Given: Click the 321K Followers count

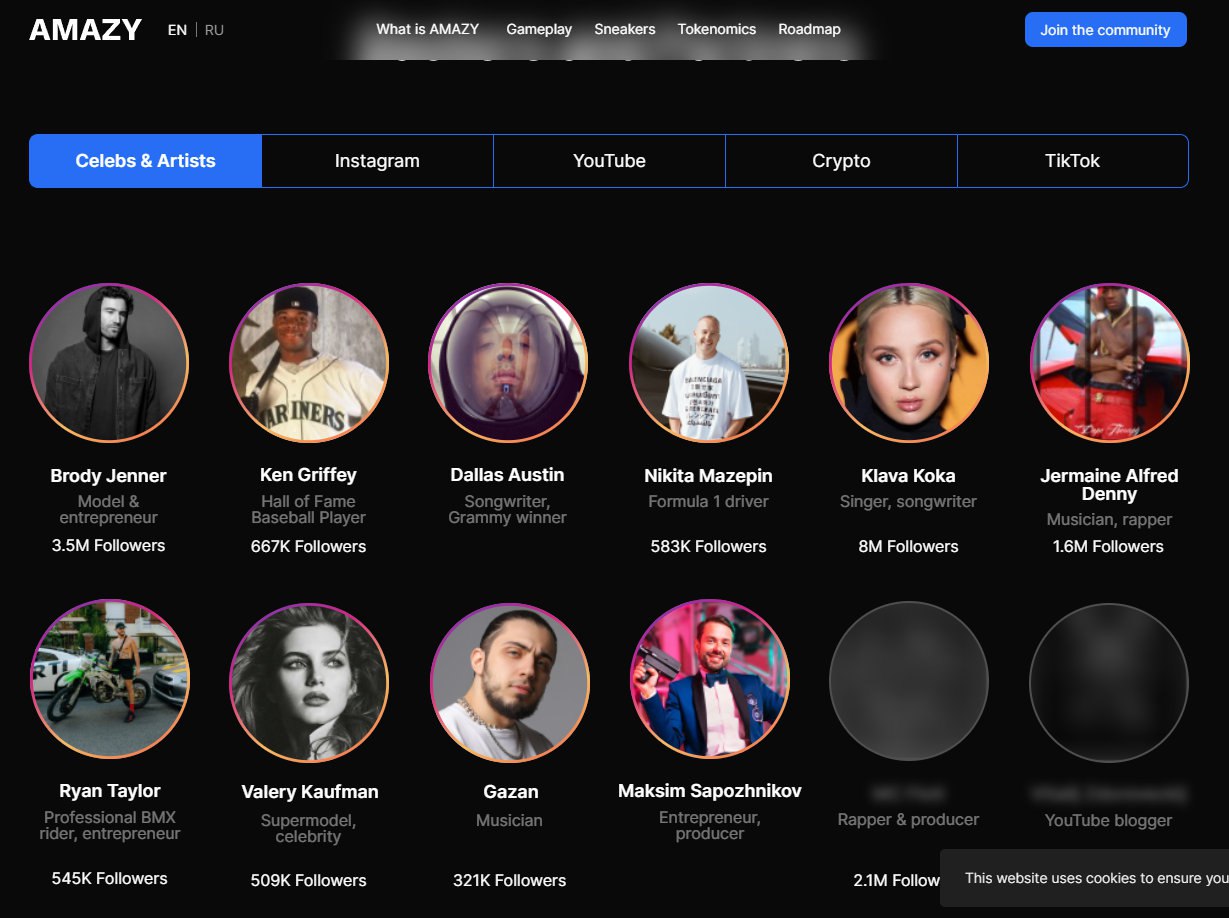Looking at the screenshot, I should (510, 881).
